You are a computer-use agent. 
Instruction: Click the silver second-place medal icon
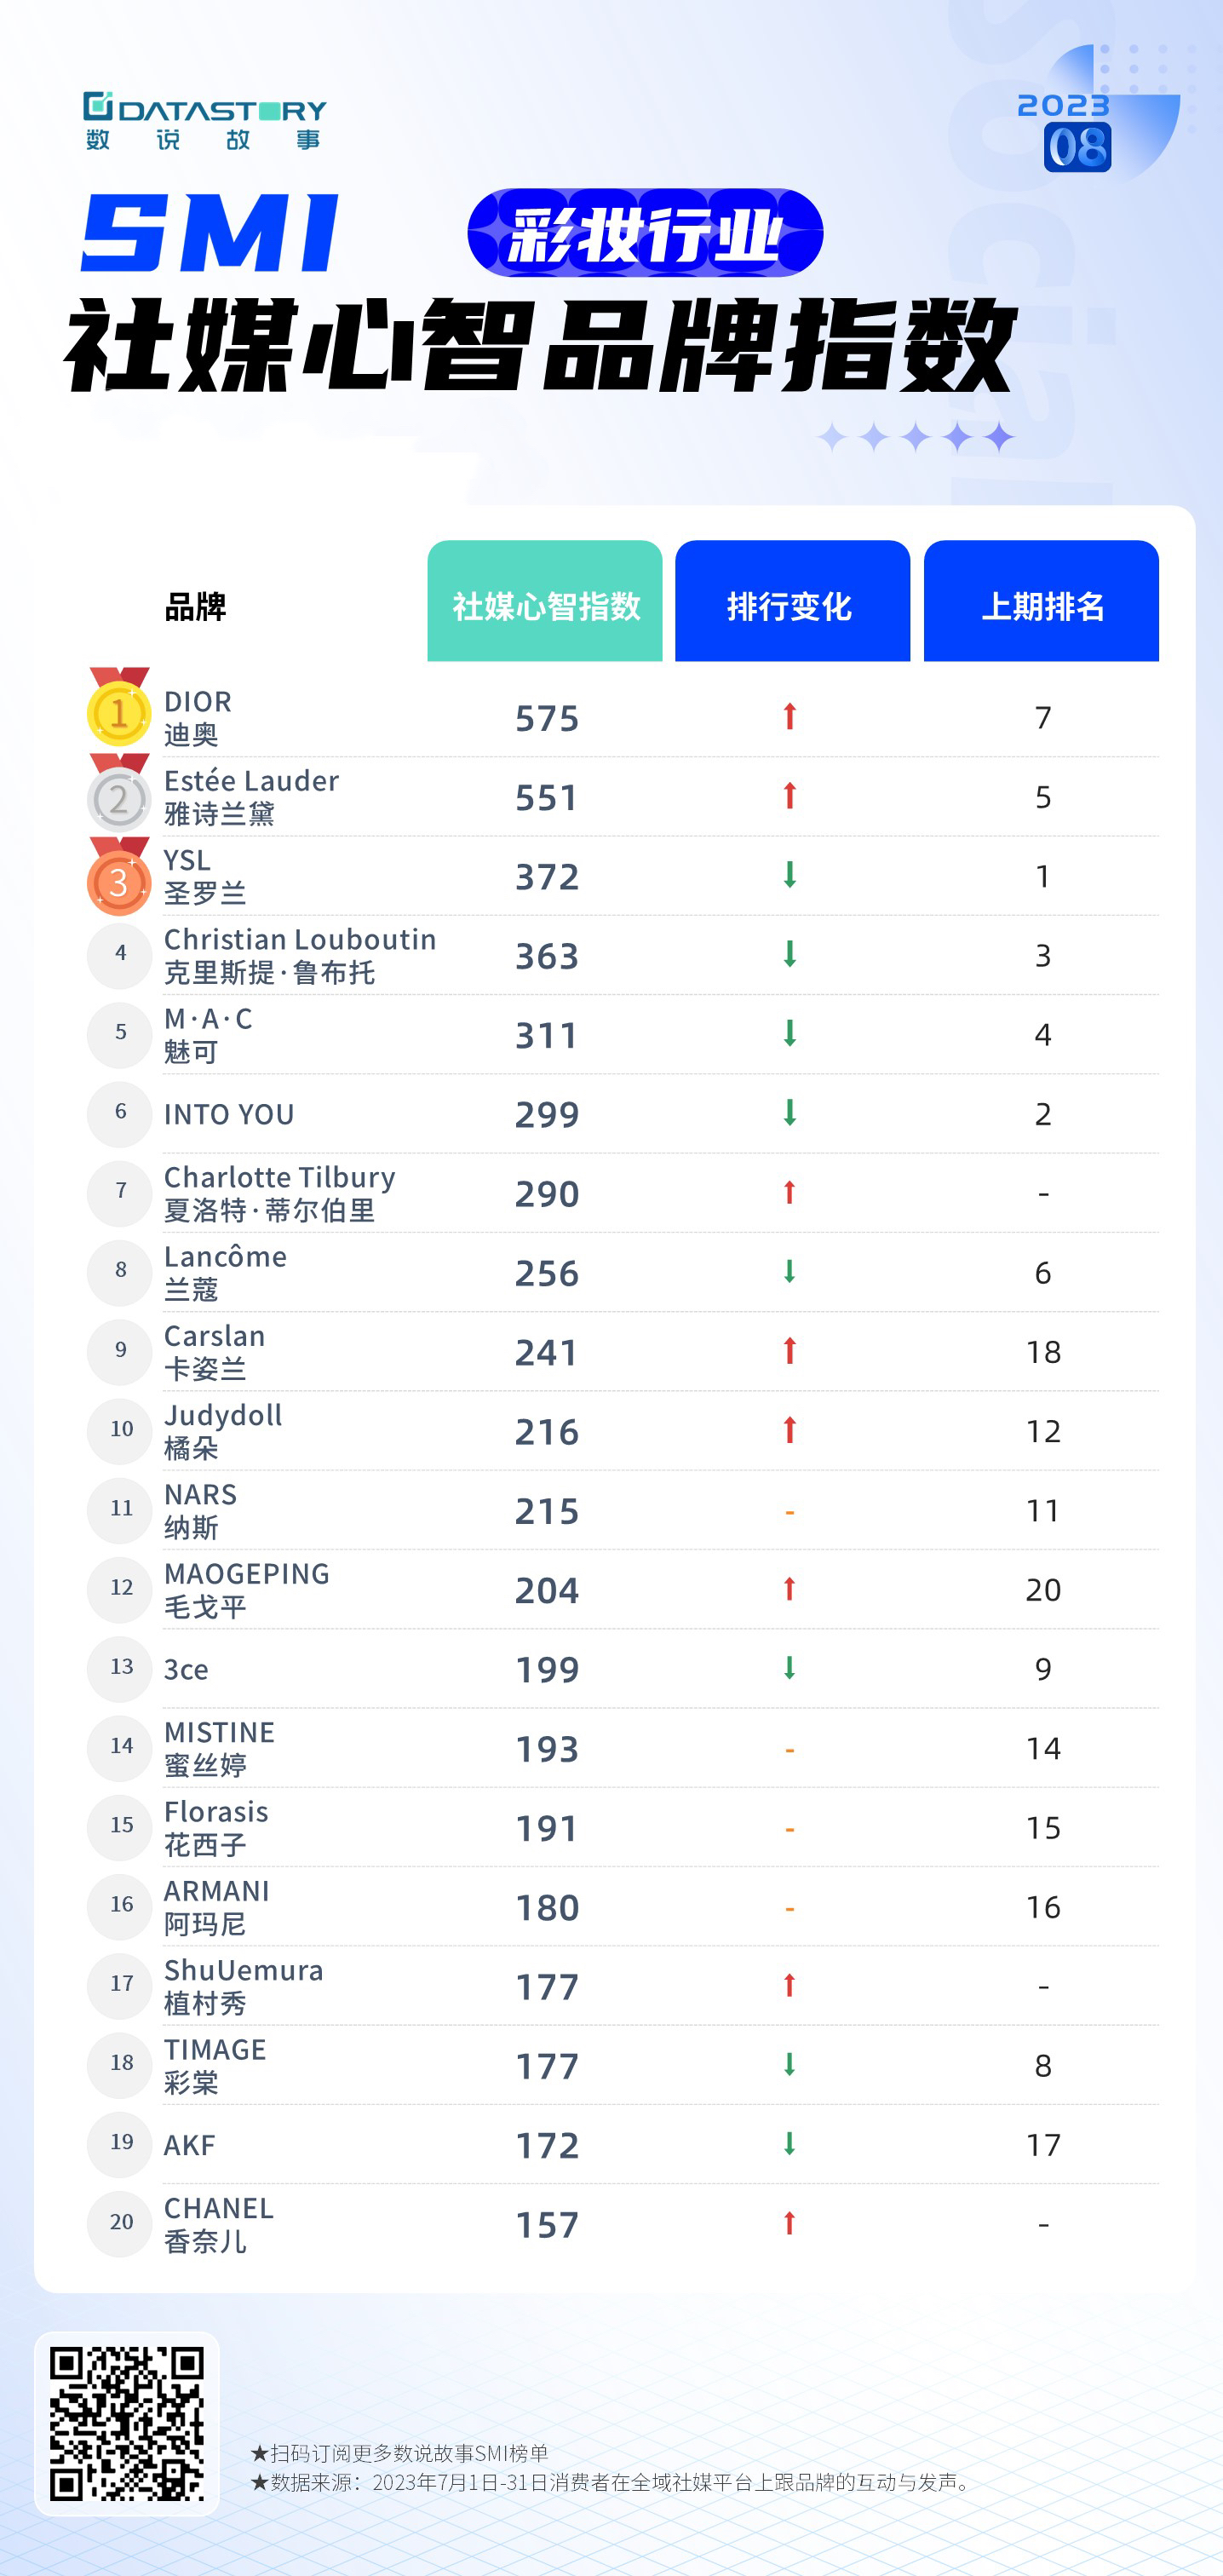tap(119, 795)
